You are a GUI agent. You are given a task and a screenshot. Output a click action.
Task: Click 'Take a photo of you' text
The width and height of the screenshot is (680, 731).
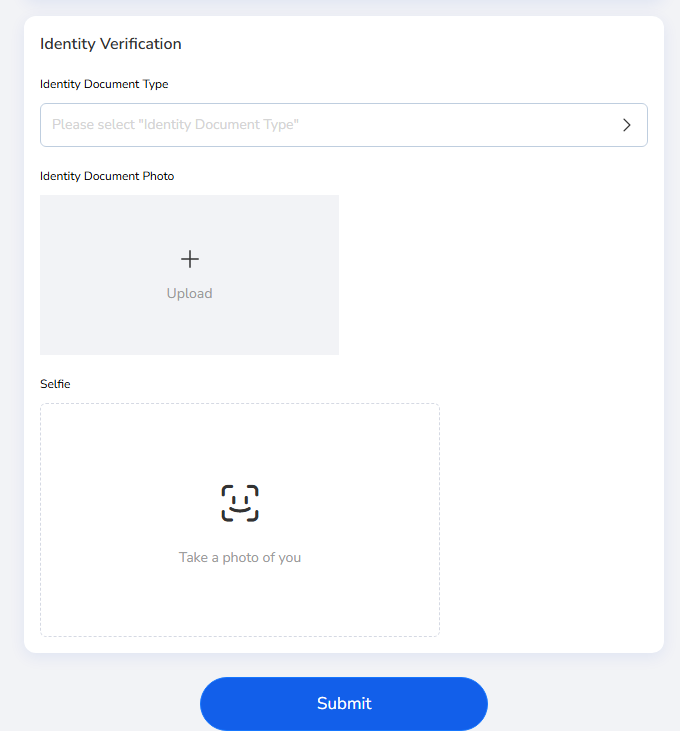(x=240, y=558)
